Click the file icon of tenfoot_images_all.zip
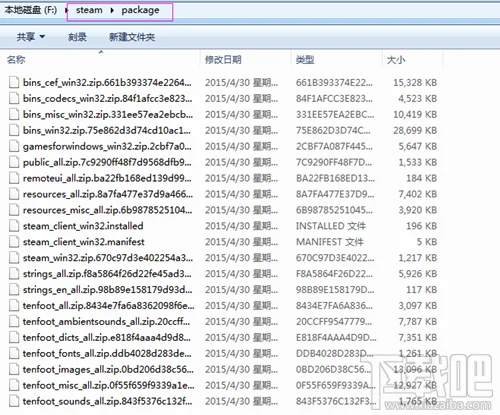The image size is (500, 415). tap(14, 369)
